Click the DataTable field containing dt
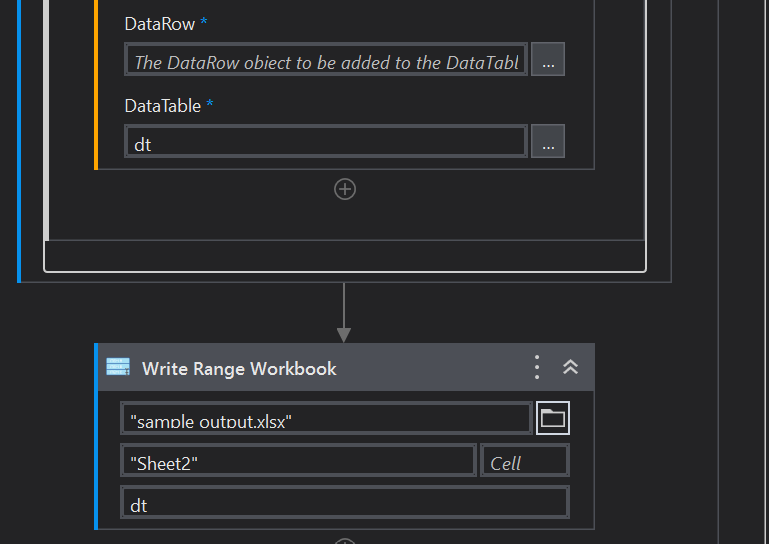The height and width of the screenshot is (544, 769). pos(326,144)
